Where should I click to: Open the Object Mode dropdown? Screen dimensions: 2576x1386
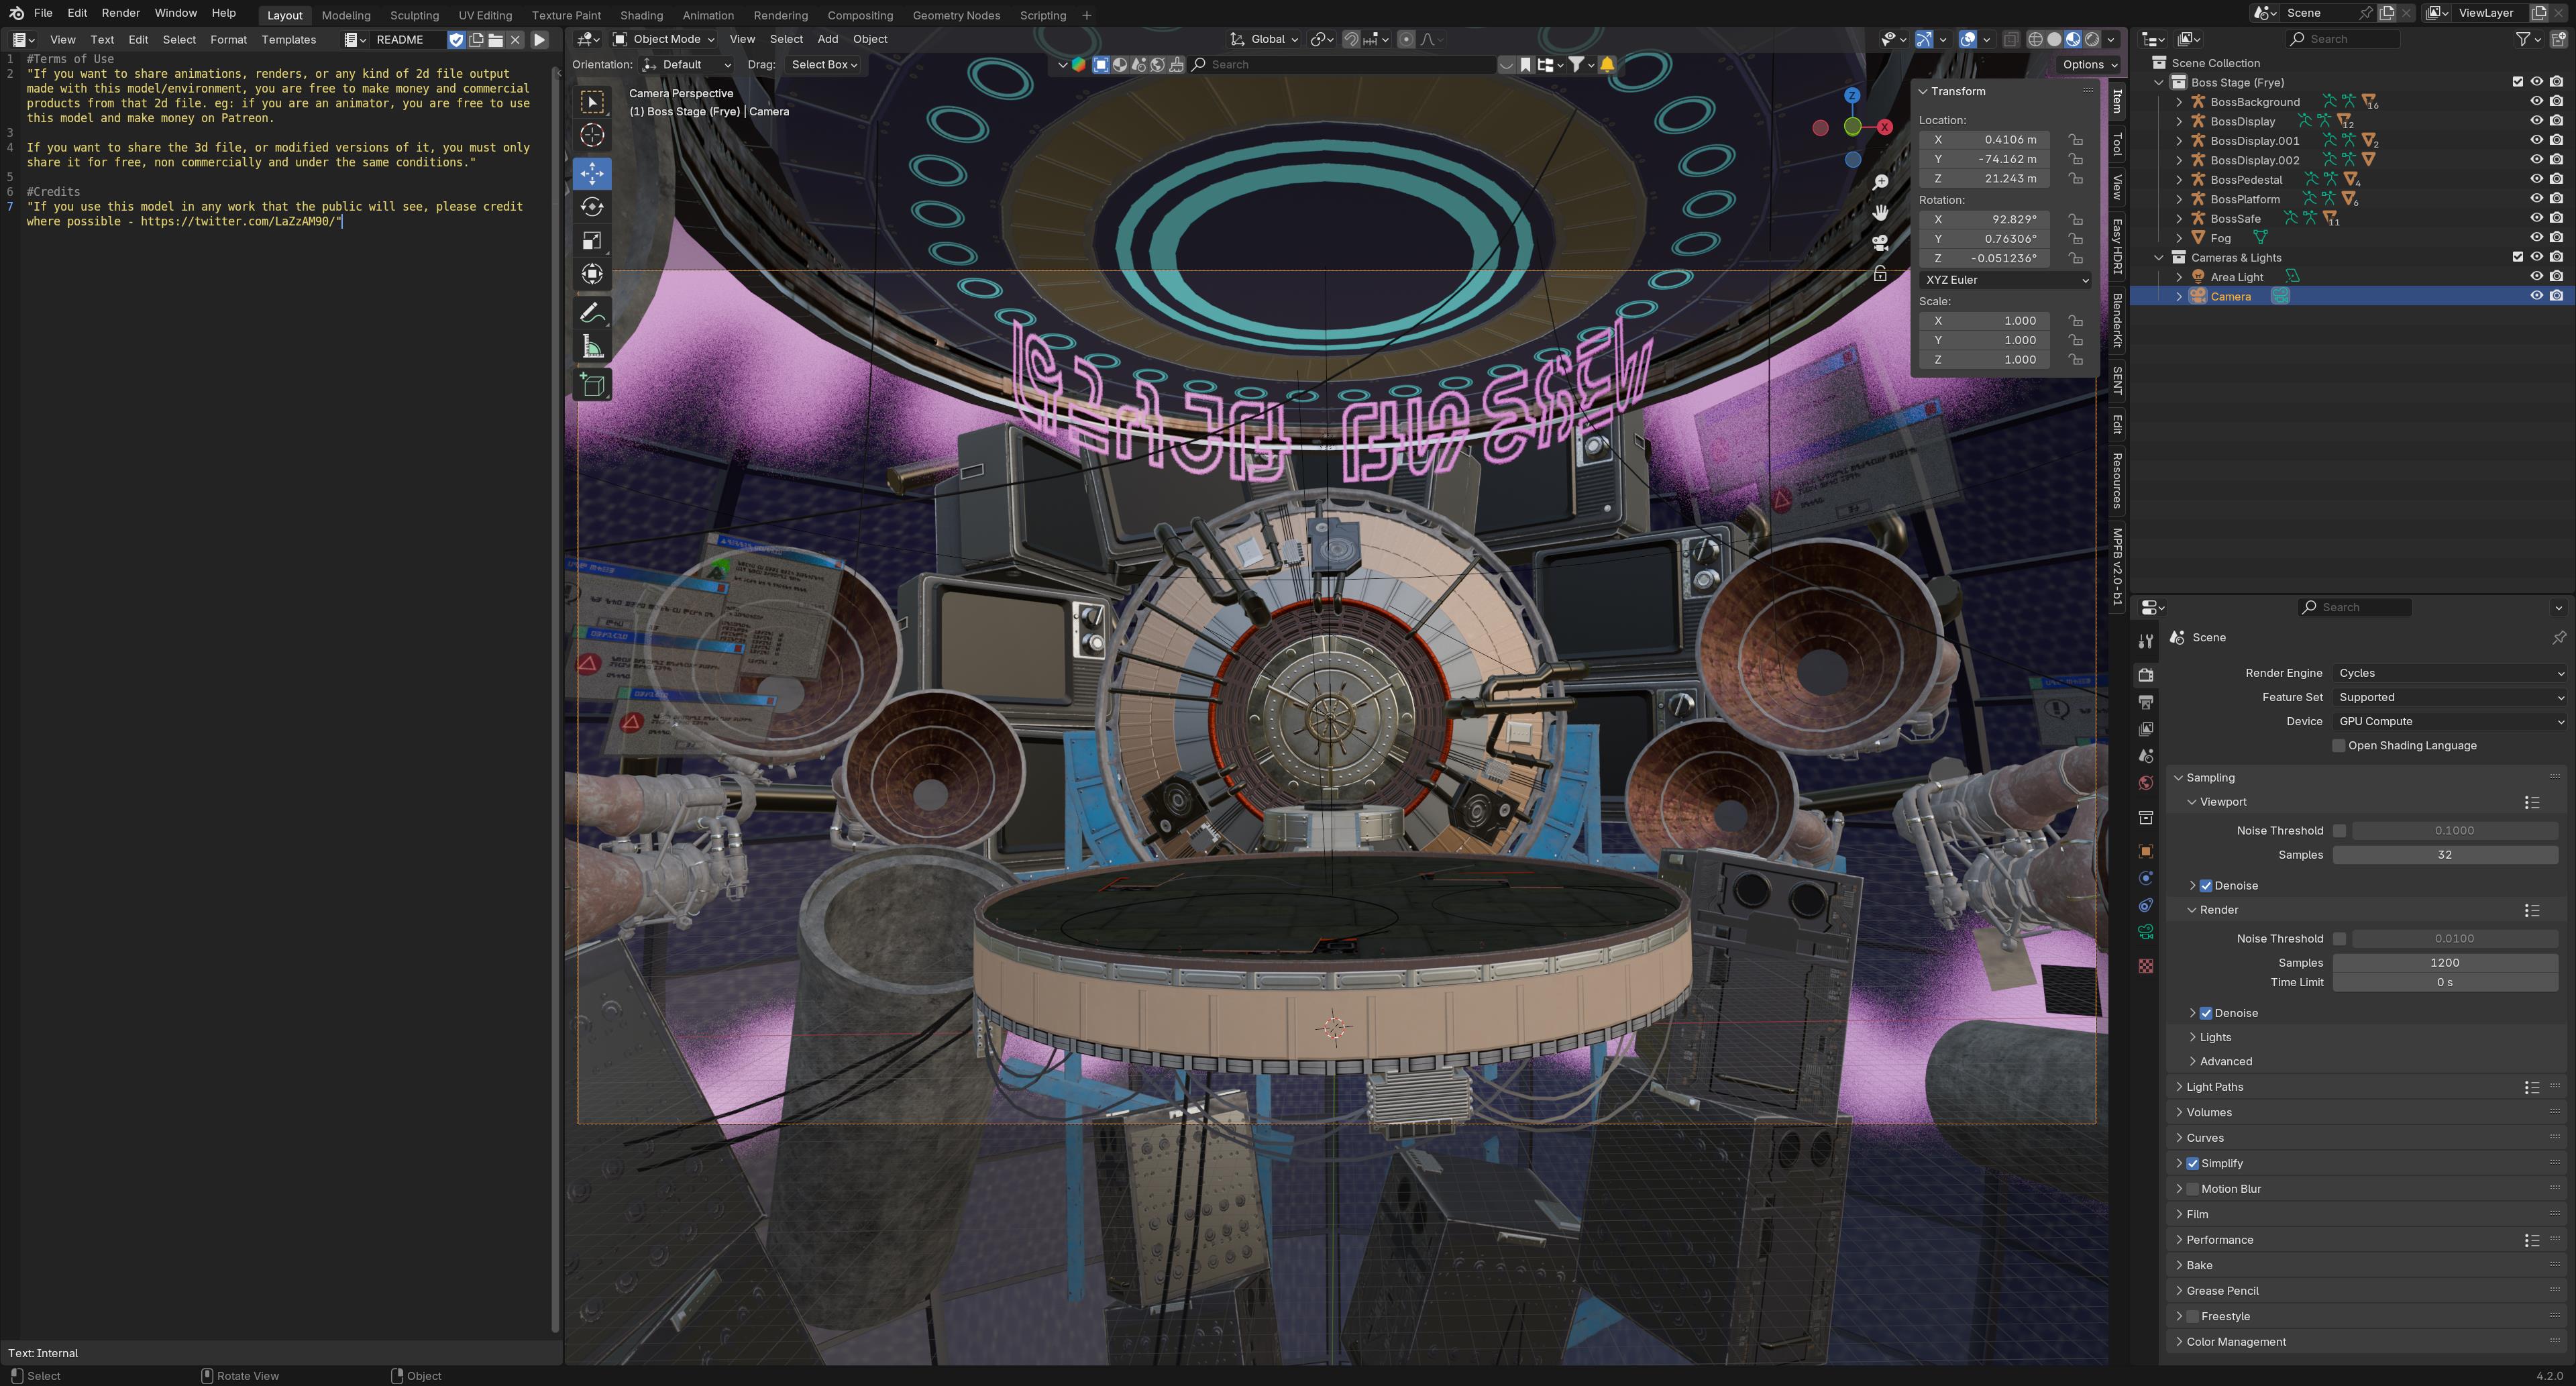pos(664,40)
